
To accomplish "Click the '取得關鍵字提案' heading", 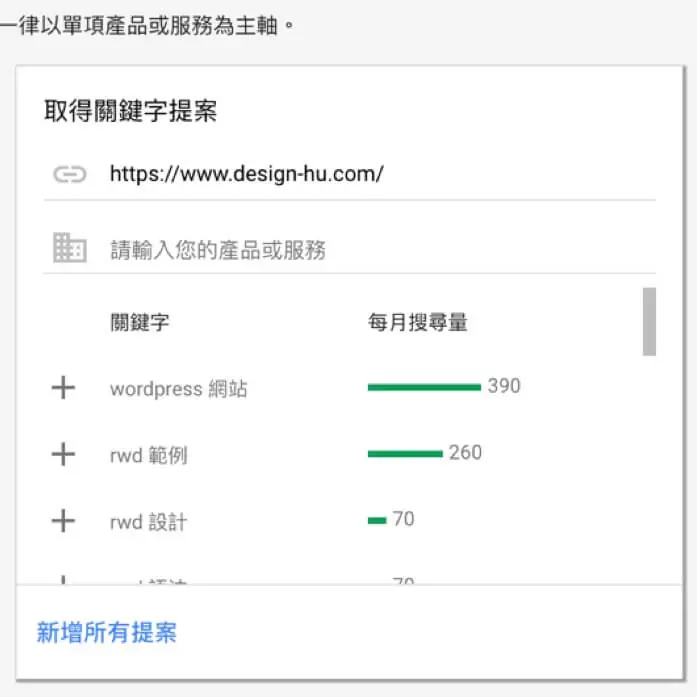I will (130, 110).
